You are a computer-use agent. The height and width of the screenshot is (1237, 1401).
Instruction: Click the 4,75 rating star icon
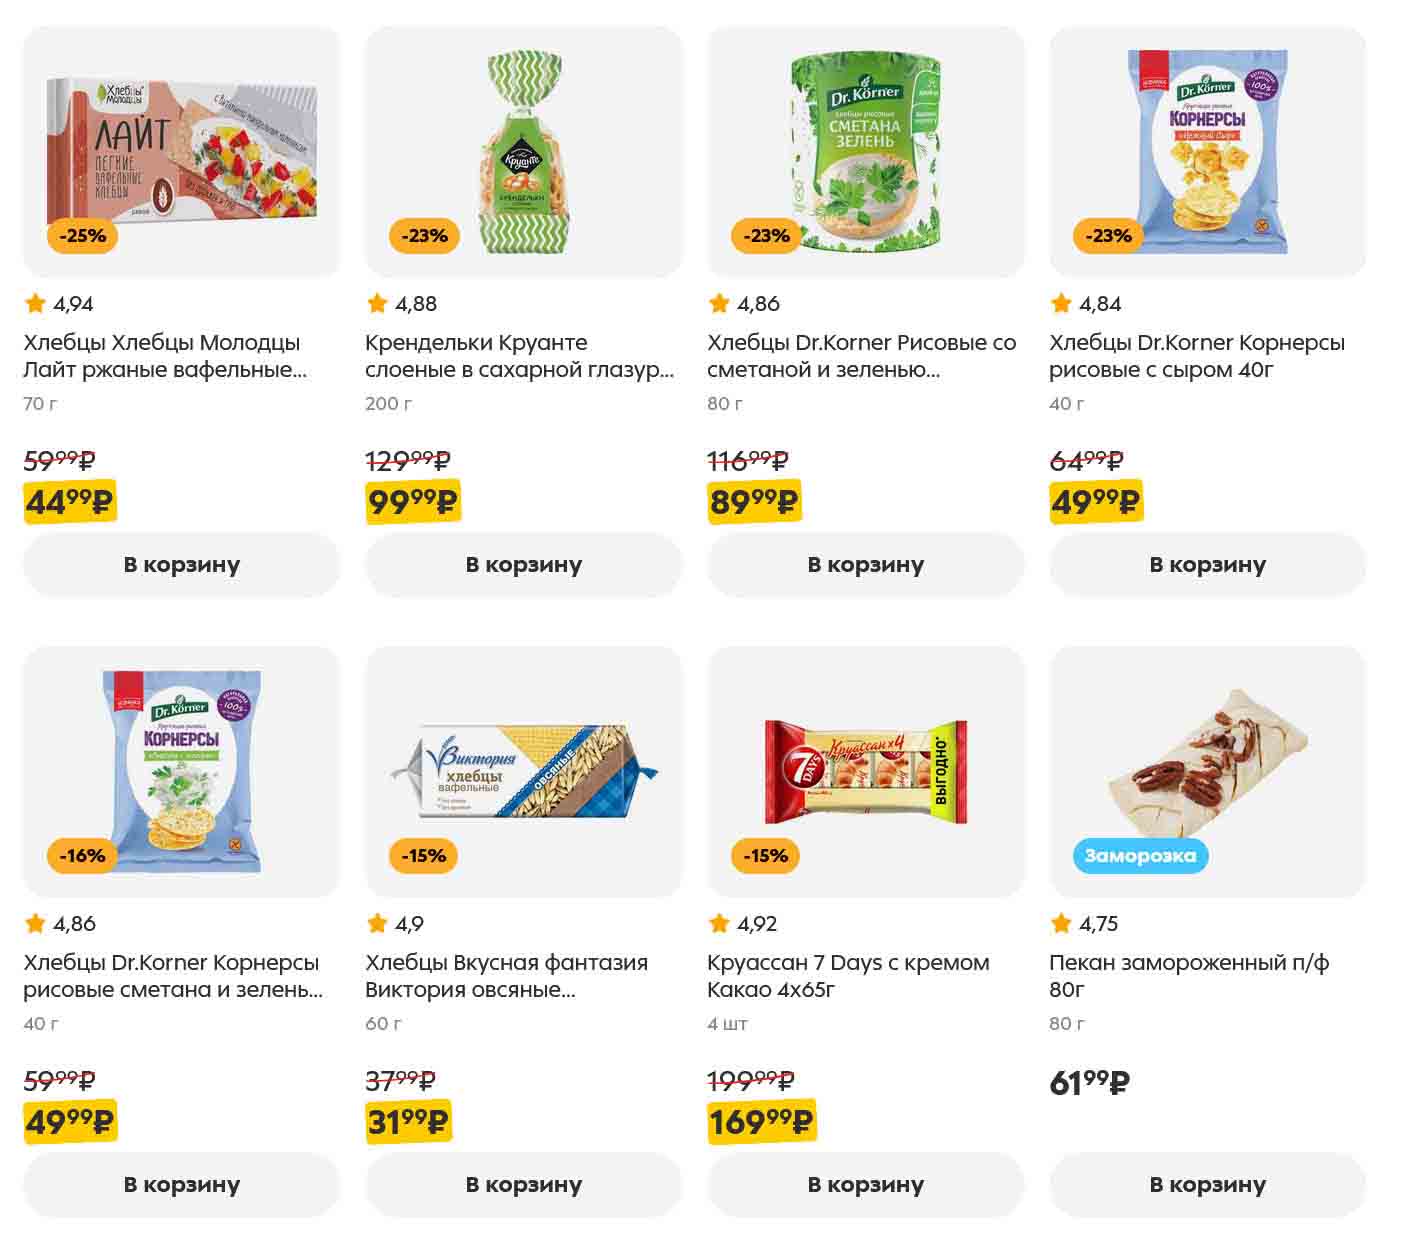(x=1061, y=923)
